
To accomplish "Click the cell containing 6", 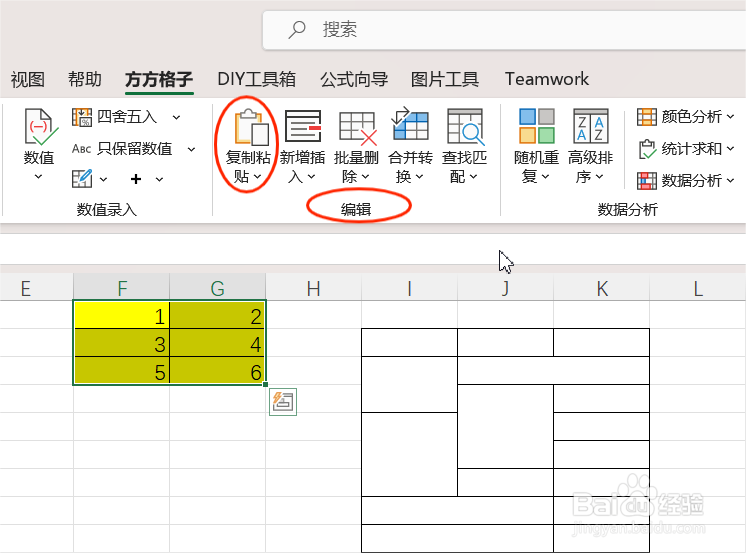I will pyautogui.click(x=218, y=370).
